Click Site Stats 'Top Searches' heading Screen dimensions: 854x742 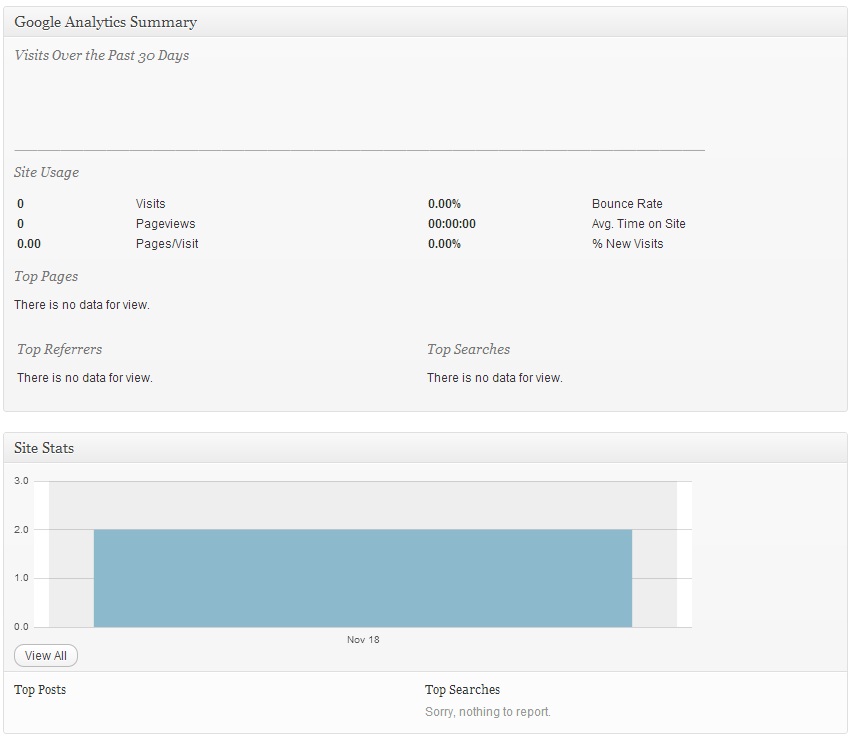click(462, 690)
